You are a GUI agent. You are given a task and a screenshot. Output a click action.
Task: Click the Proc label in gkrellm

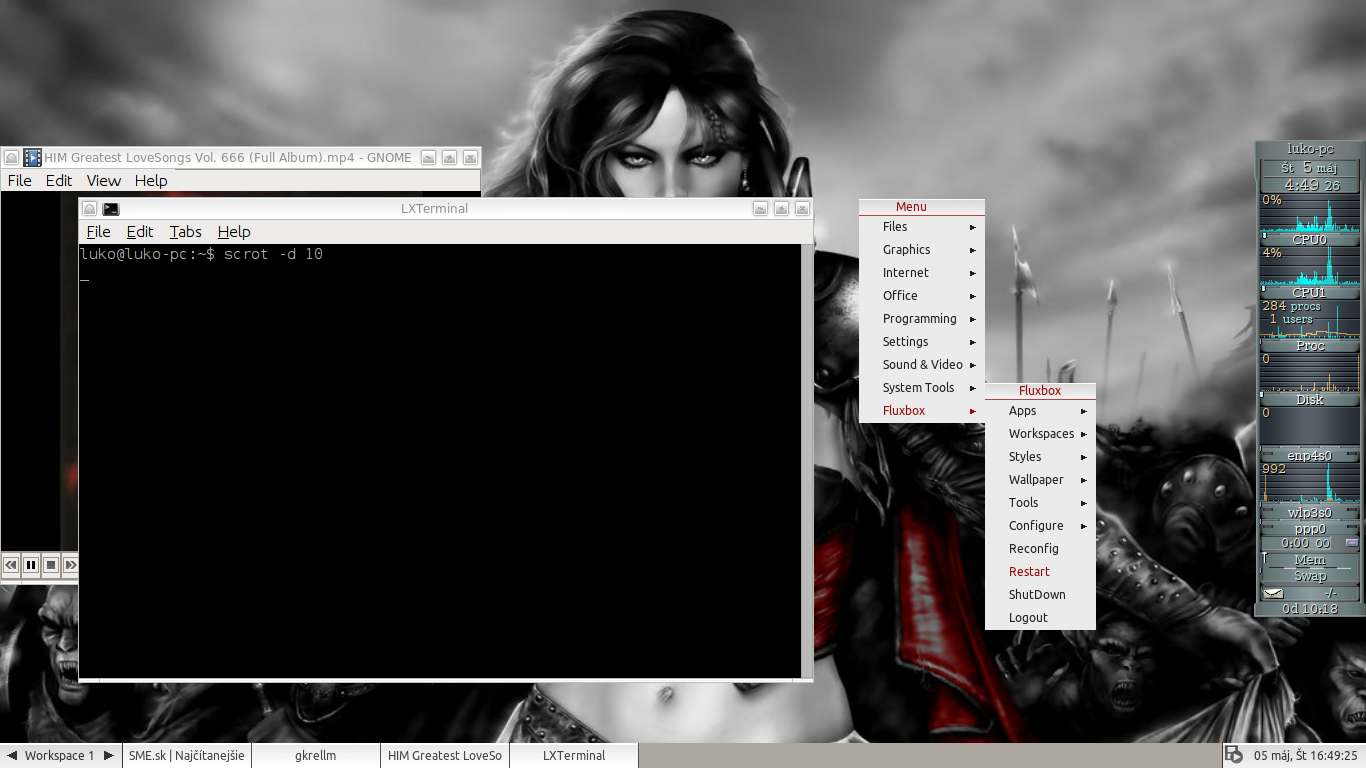(1309, 346)
